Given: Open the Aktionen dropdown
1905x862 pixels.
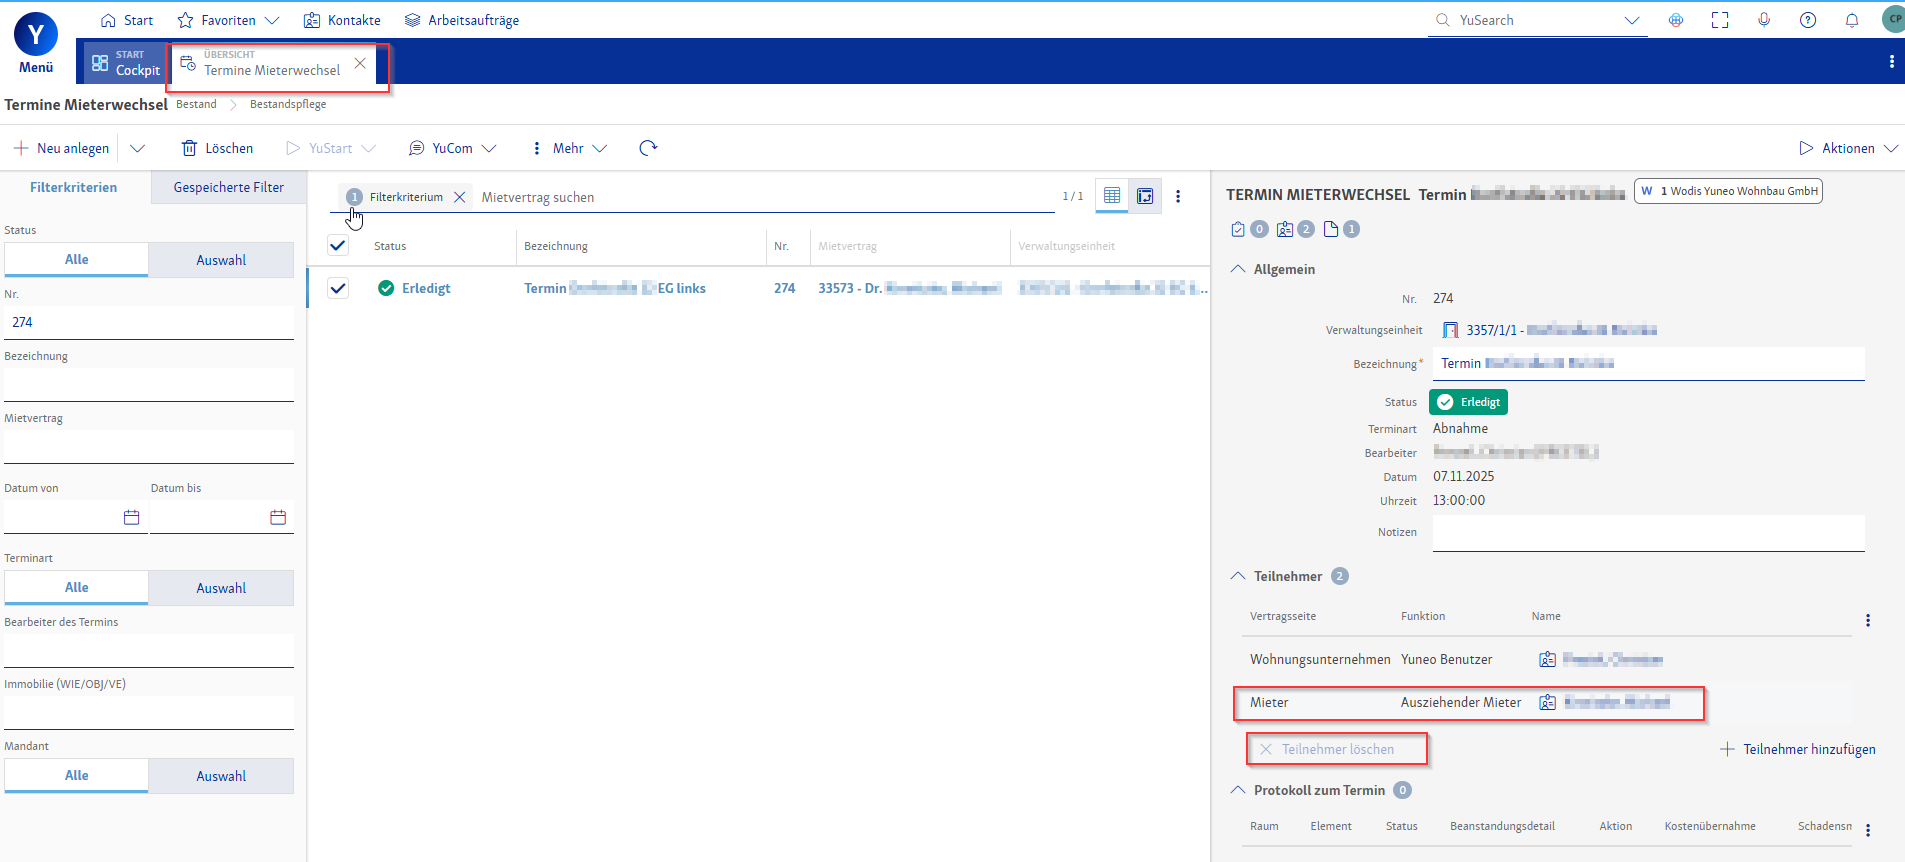Looking at the screenshot, I should [x=1848, y=148].
